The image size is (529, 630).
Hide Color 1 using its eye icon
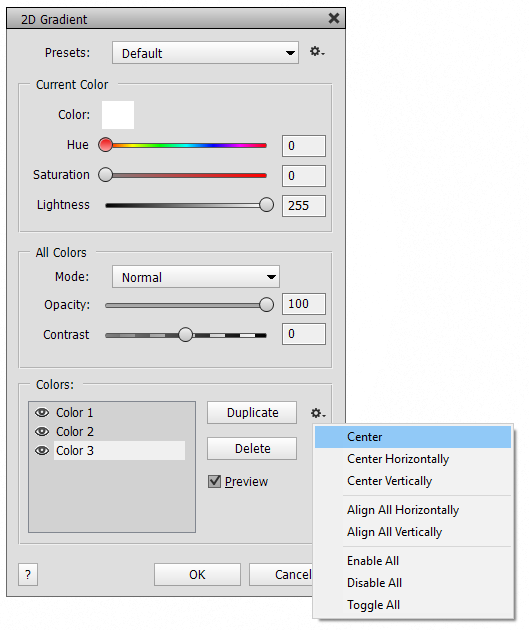pos(42,413)
